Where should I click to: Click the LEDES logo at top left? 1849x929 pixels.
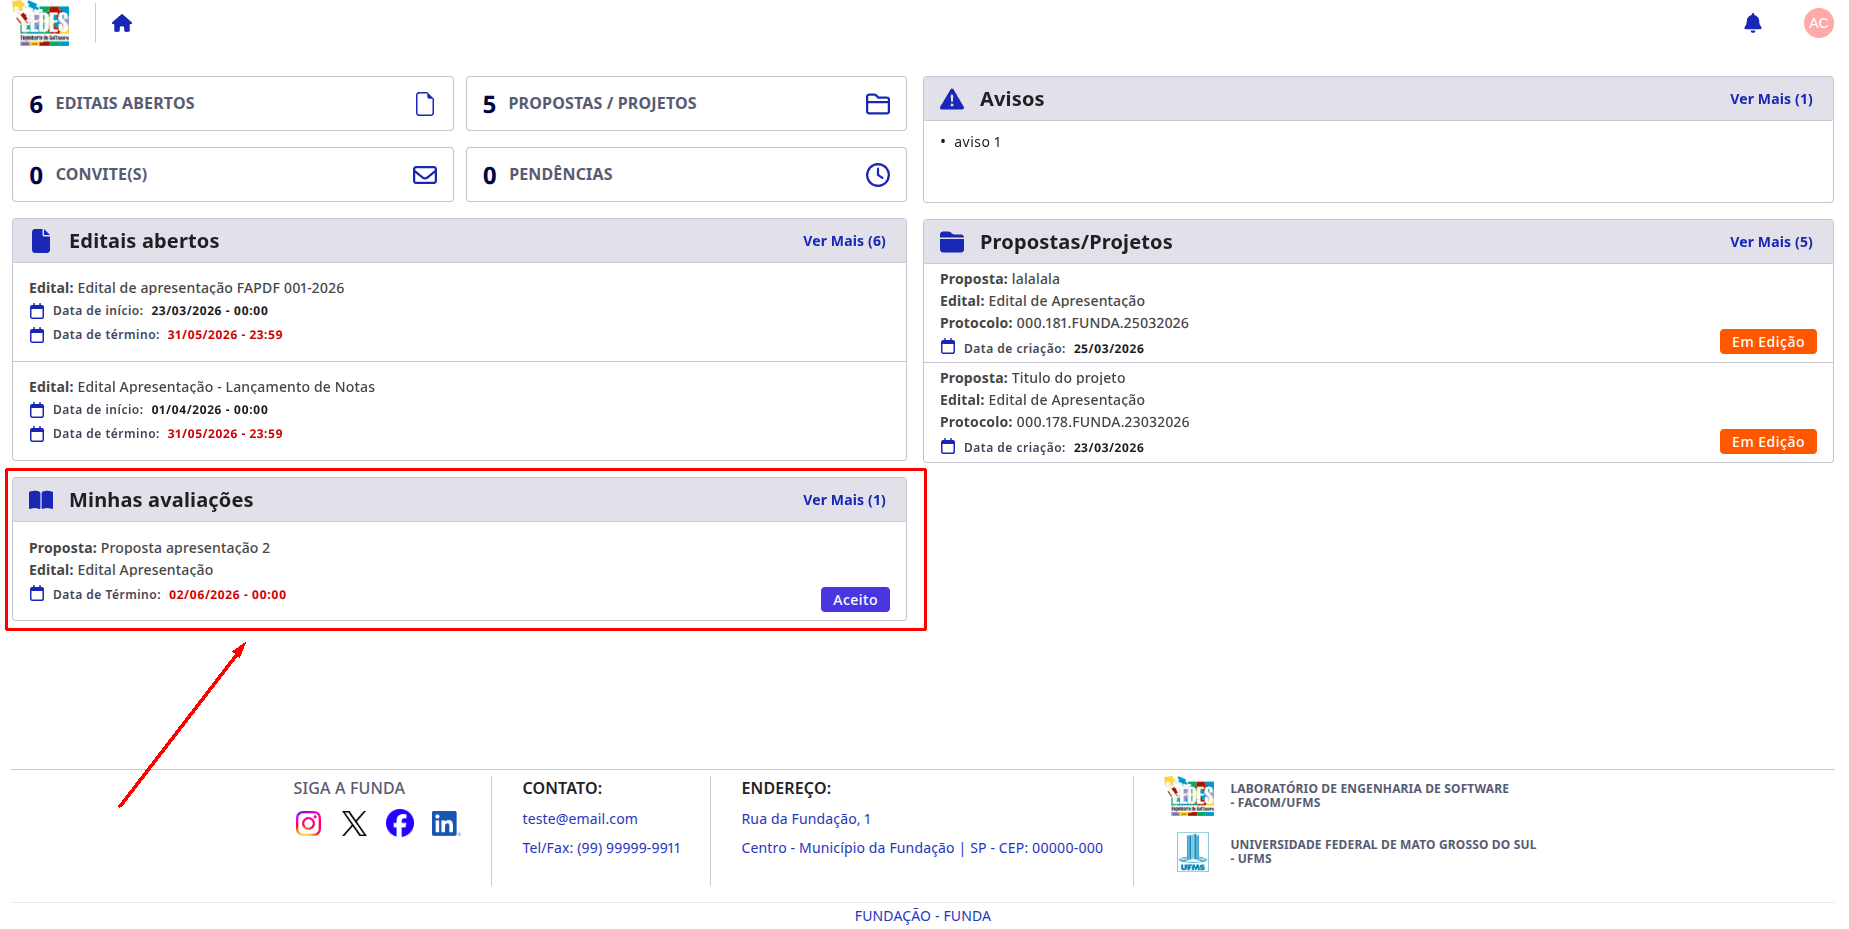[42, 23]
